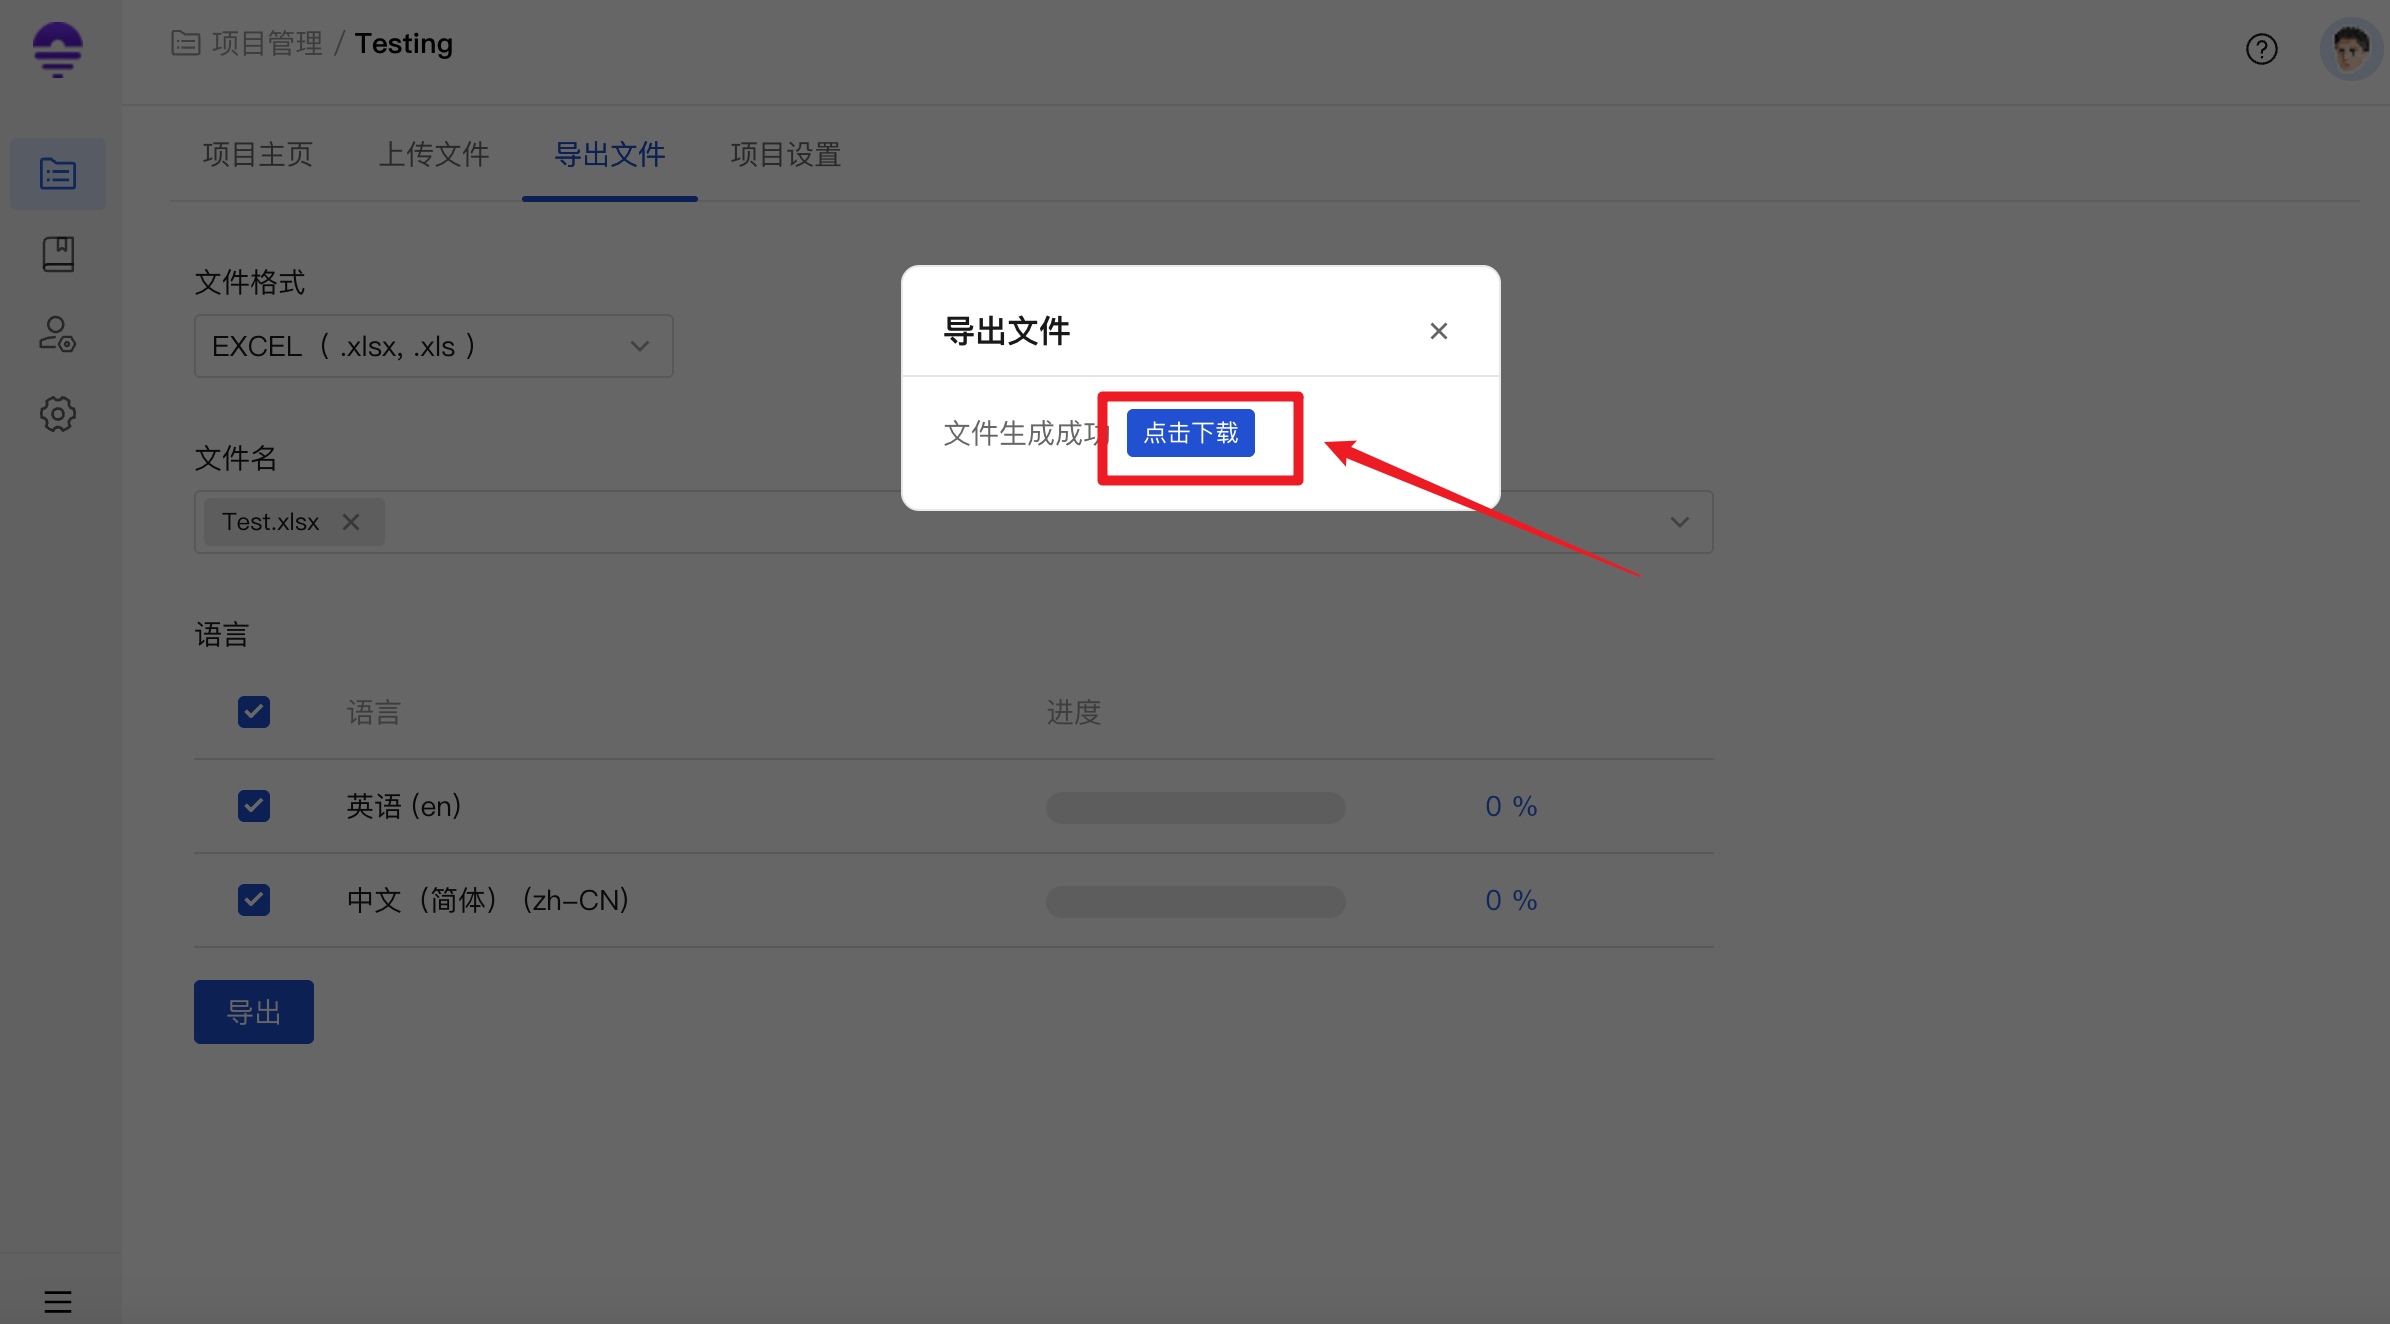Click the 点击下载 download button
This screenshot has height=1324, width=2390.
pos(1190,433)
